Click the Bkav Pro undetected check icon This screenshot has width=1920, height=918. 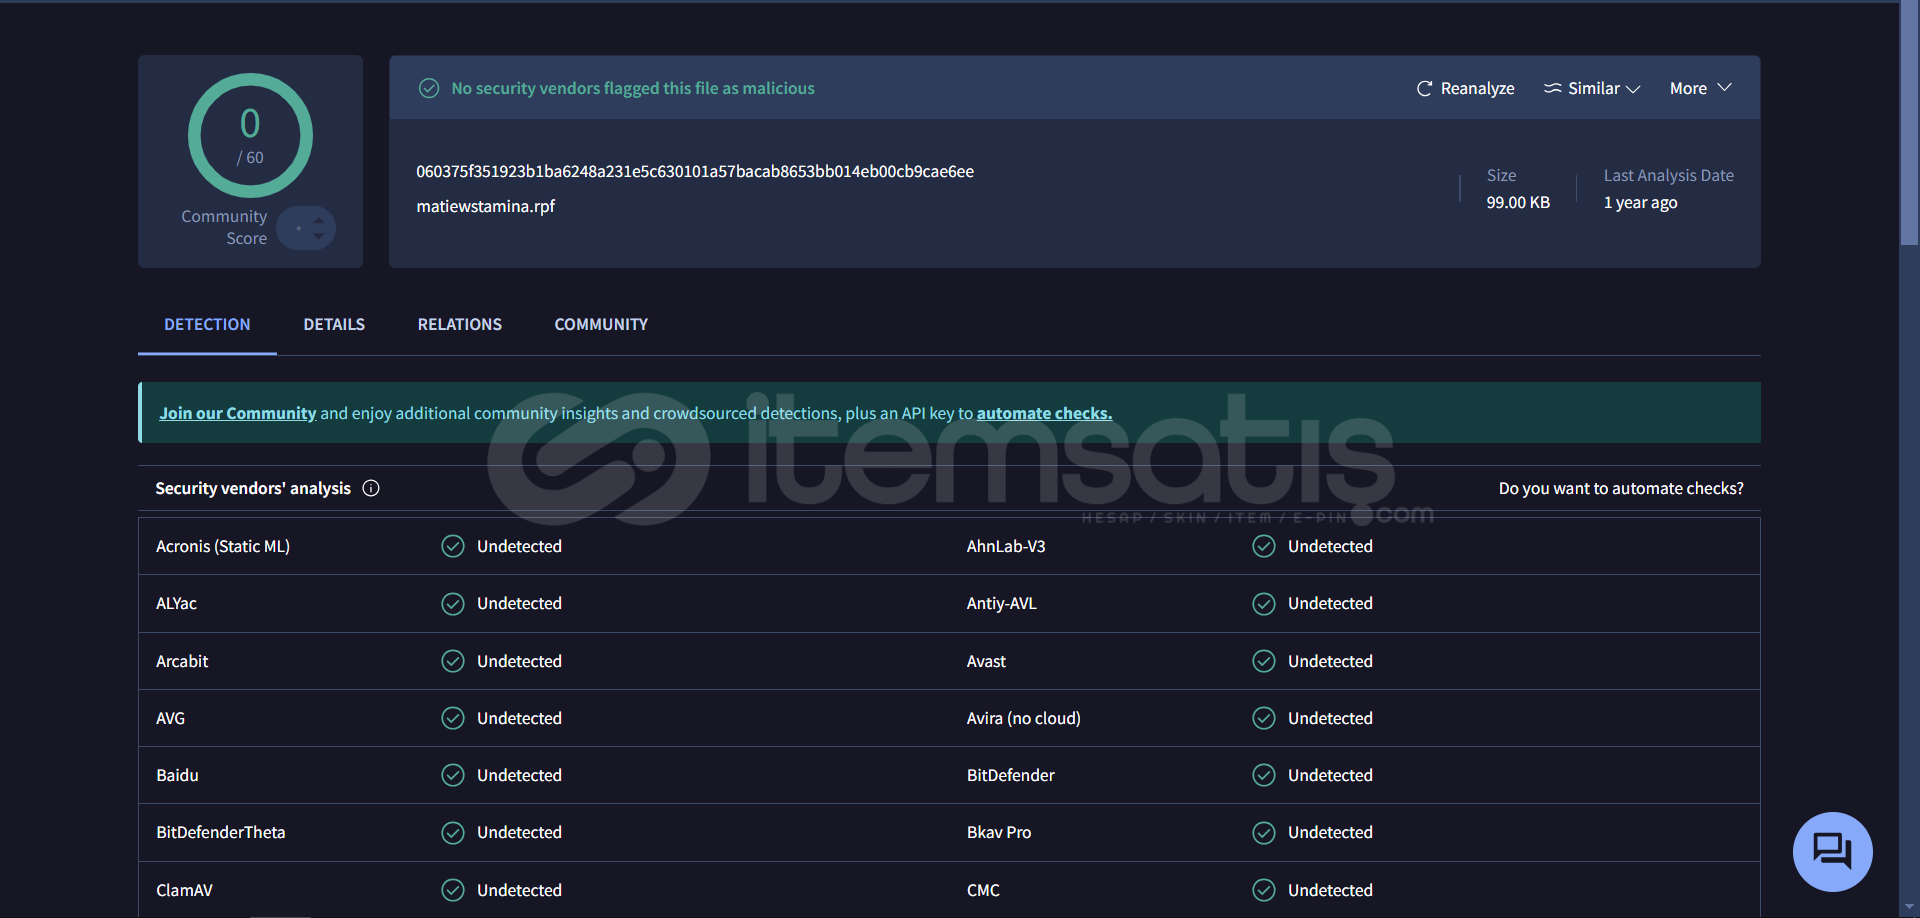1264,833
